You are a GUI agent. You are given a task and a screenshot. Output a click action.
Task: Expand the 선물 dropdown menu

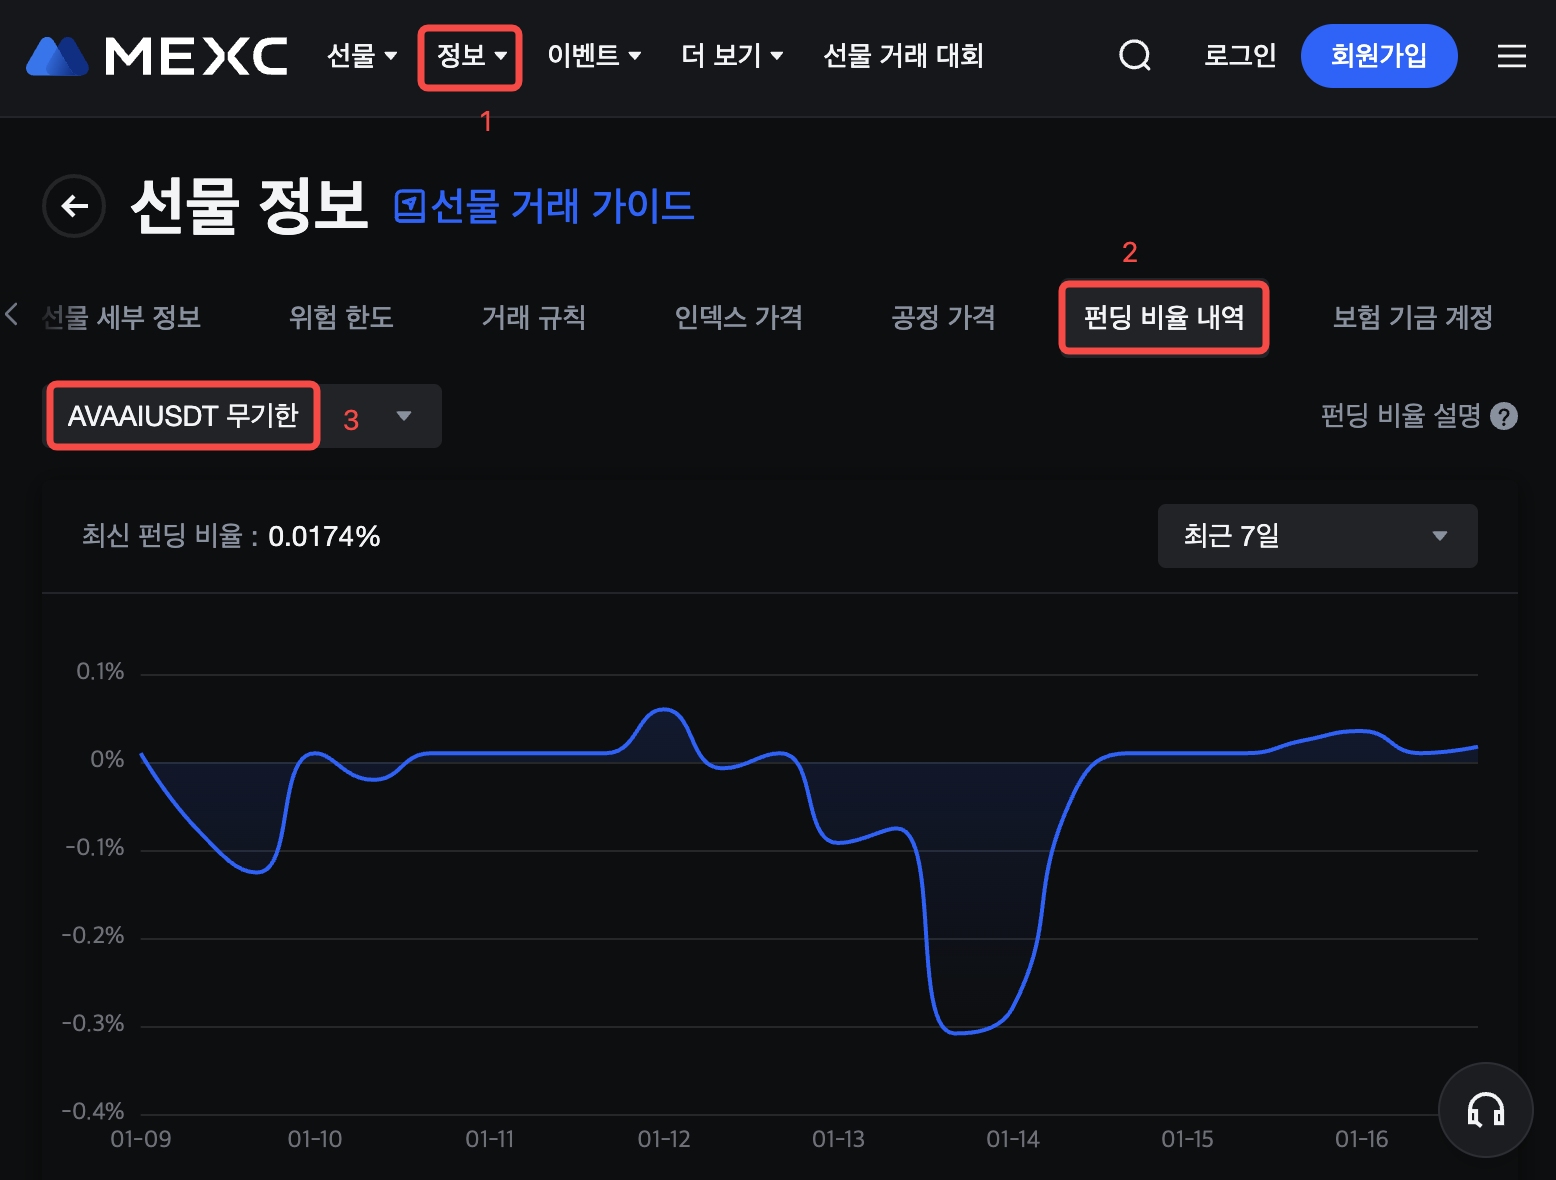coord(362,56)
